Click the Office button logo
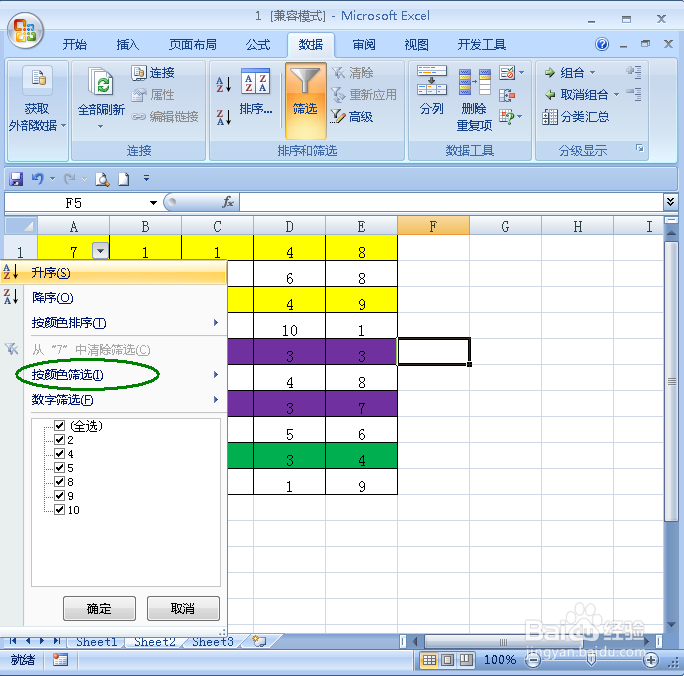The height and width of the screenshot is (676, 684). click(x=25, y=31)
